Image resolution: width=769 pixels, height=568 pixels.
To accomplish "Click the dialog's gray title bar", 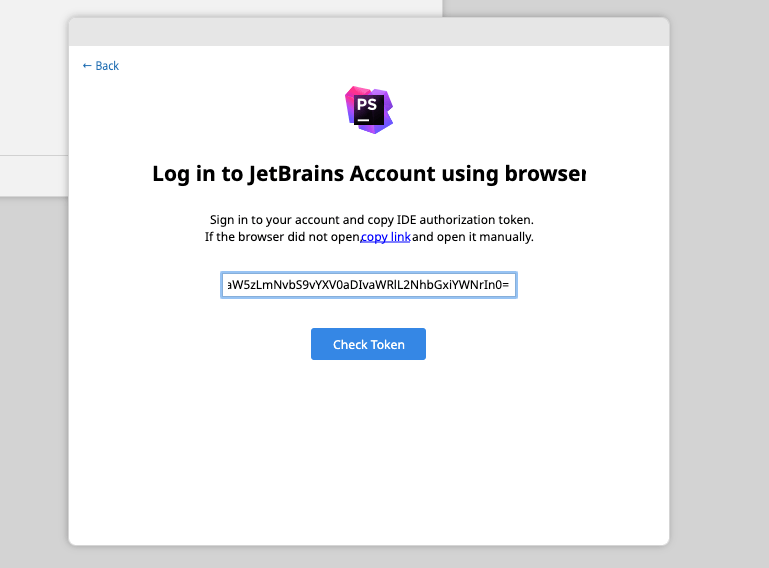I will [369, 32].
